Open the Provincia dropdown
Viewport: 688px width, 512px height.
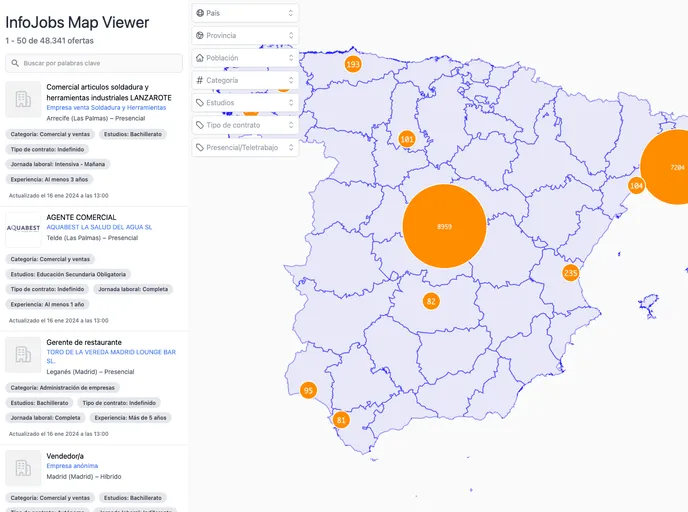(x=245, y=35)
